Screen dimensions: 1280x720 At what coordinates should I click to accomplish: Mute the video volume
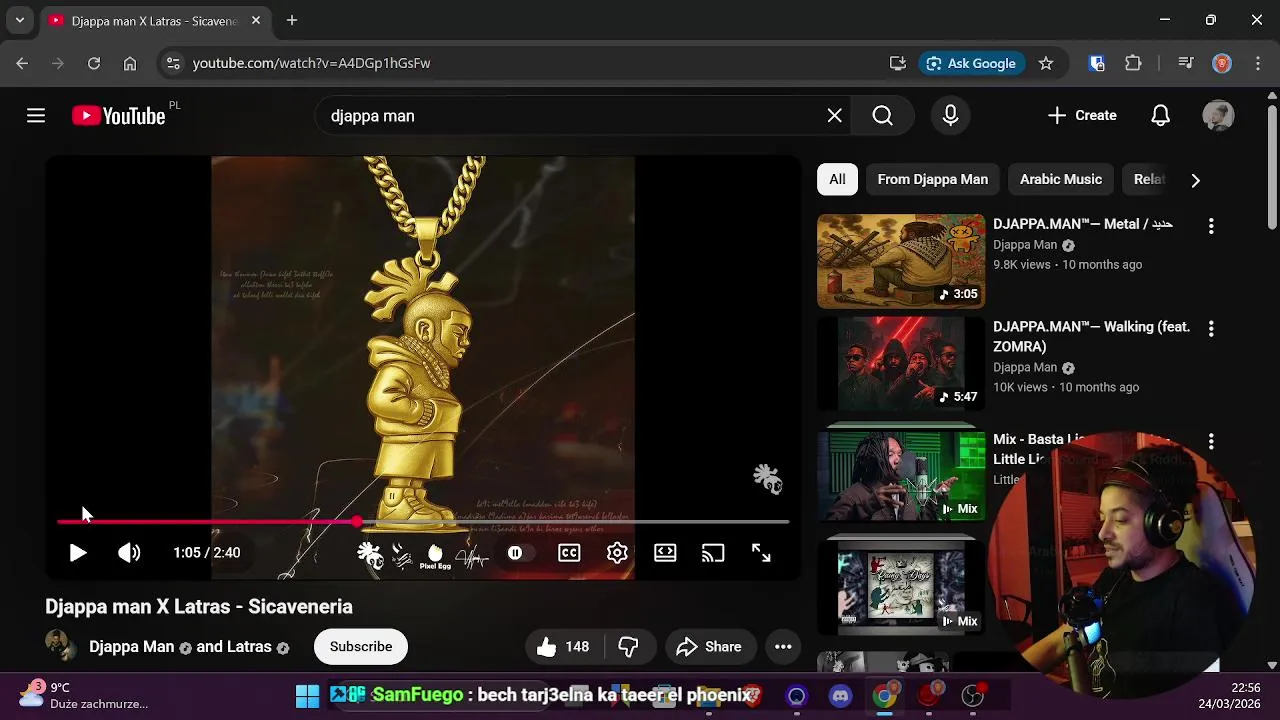129,553
